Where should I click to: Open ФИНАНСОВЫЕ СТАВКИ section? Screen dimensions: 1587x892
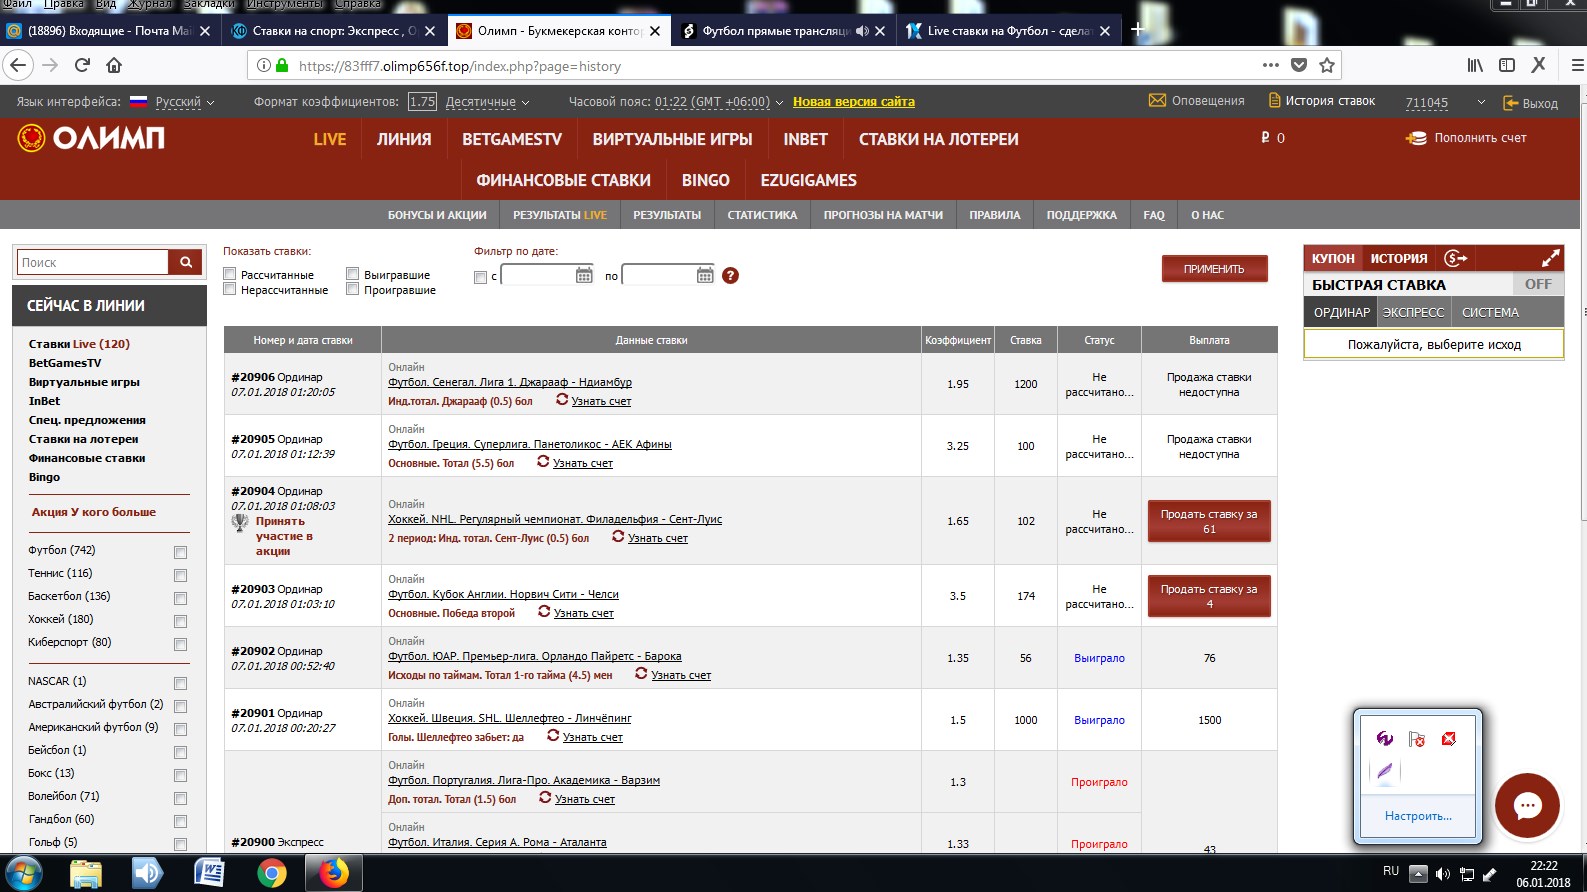563,180
